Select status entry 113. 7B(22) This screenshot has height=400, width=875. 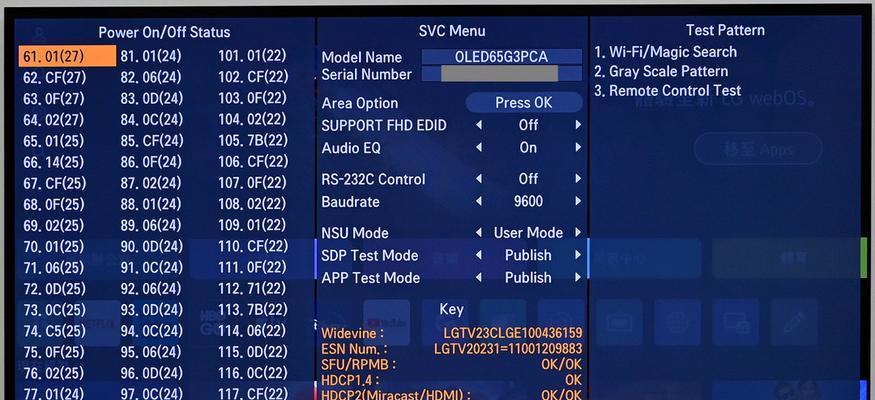pyautogui.click(x=253, y=310)
